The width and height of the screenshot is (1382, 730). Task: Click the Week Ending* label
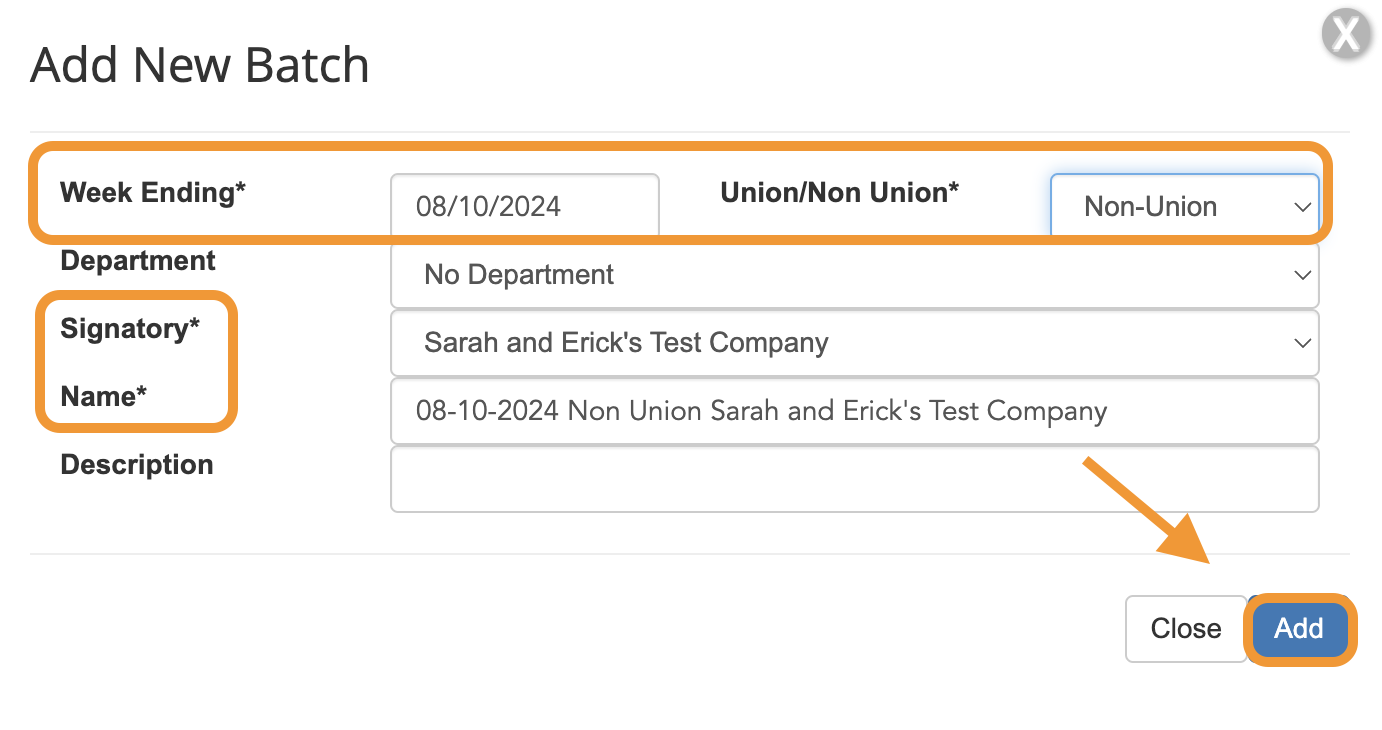click(x=153, y=192)
